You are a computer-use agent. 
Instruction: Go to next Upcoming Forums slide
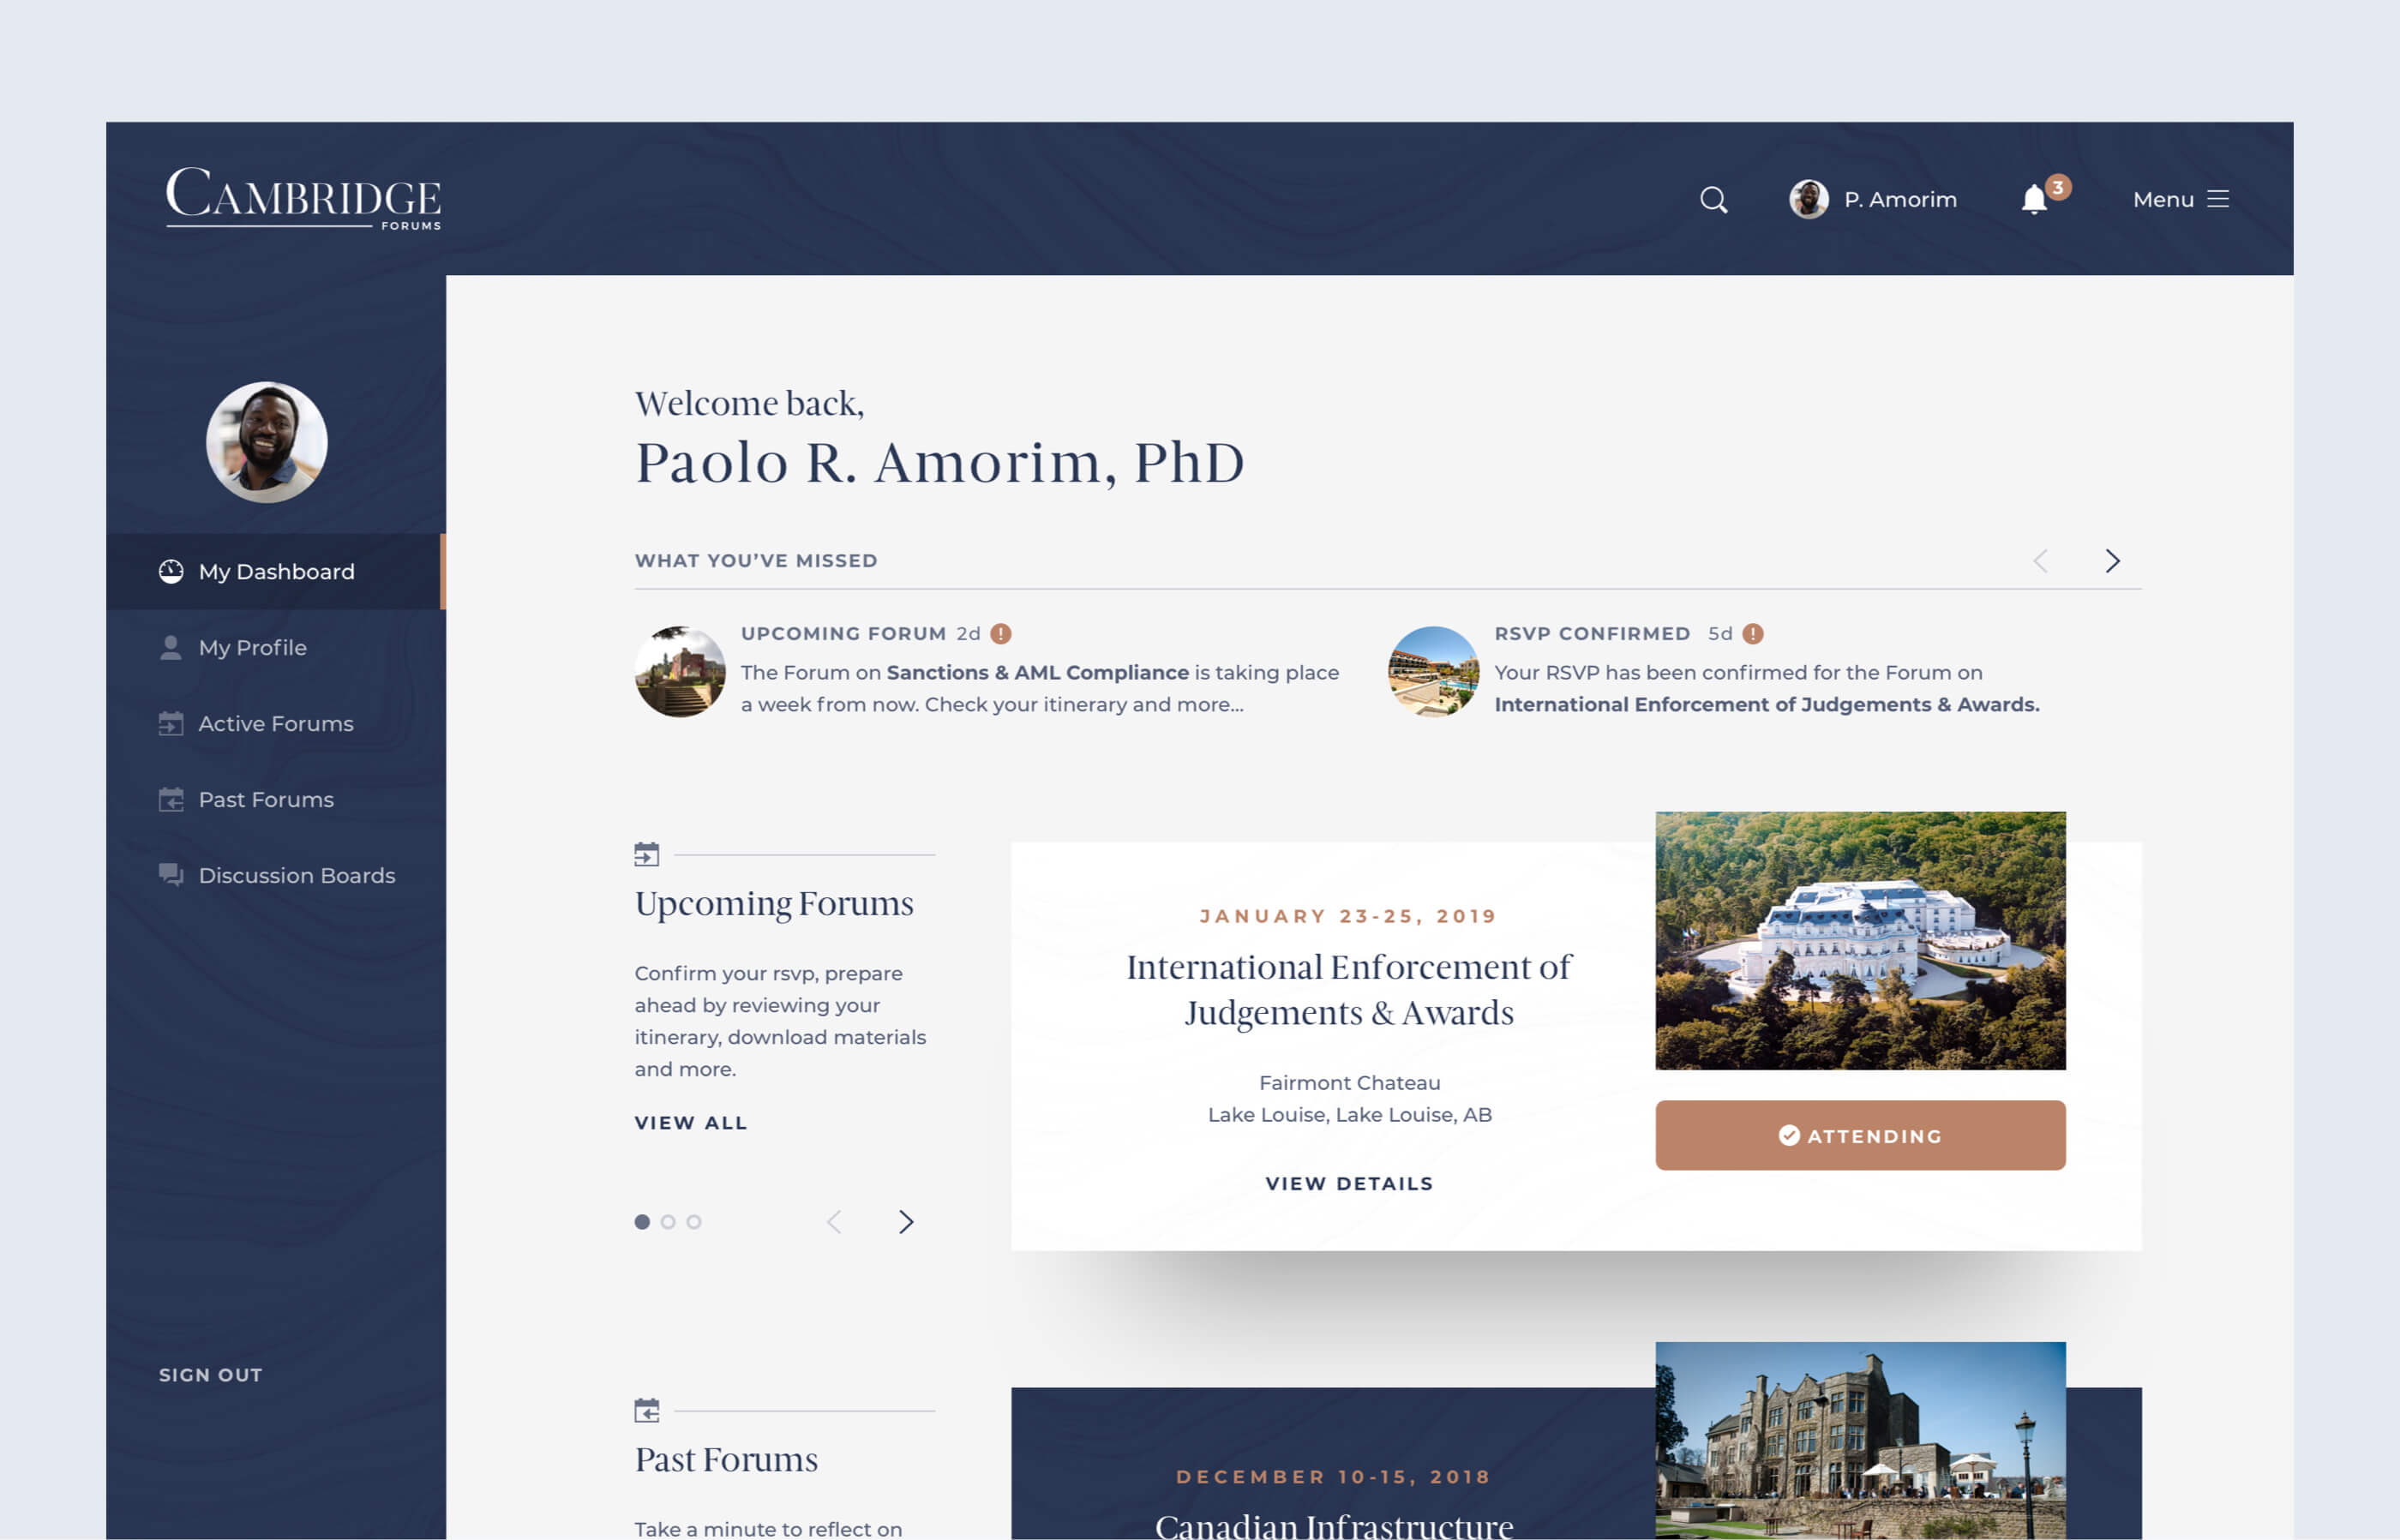pos(905,1221)
